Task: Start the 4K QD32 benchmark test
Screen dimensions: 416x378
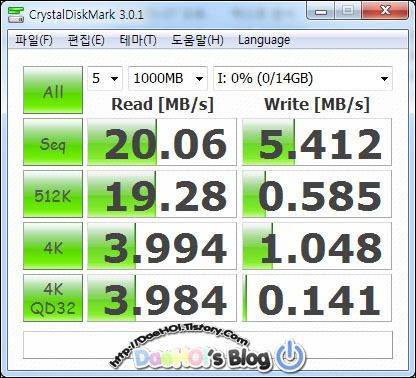Action: pyautogui.click(x=53, y=298)
